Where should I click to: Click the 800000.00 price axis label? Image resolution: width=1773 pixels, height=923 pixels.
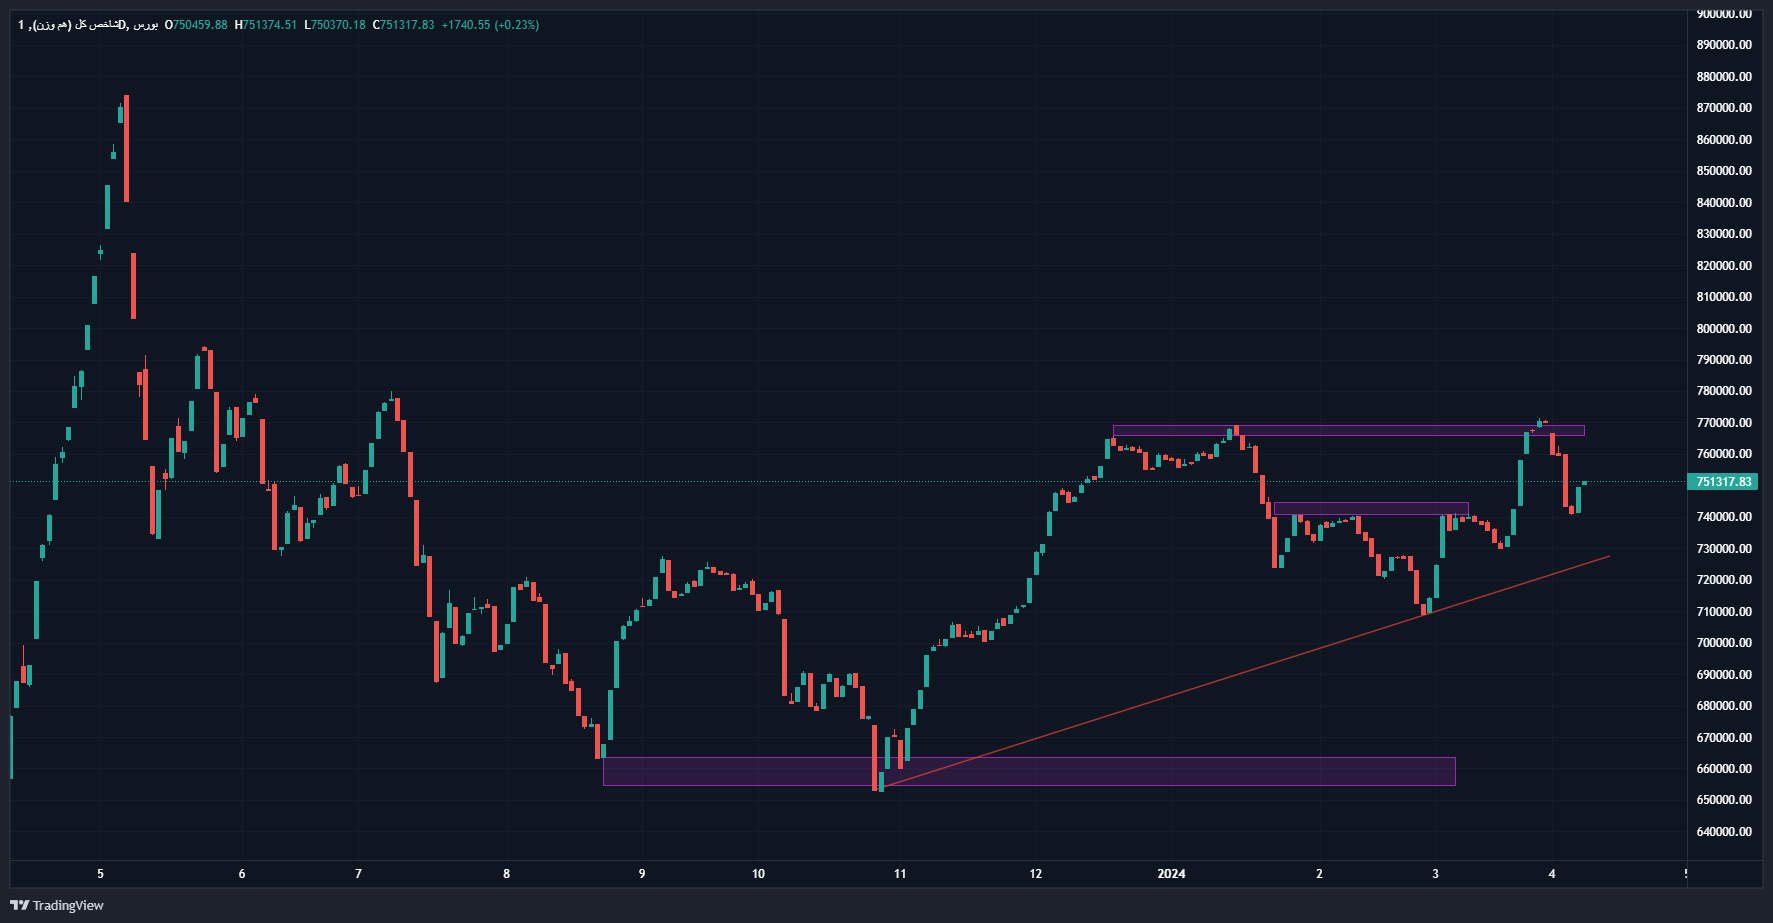click(1724, 328)
